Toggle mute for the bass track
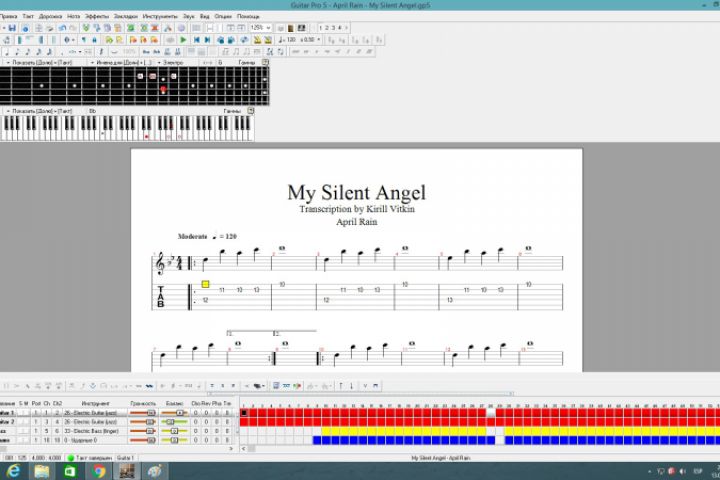Viewport: 720px width, 480px height. click(27, 431)
